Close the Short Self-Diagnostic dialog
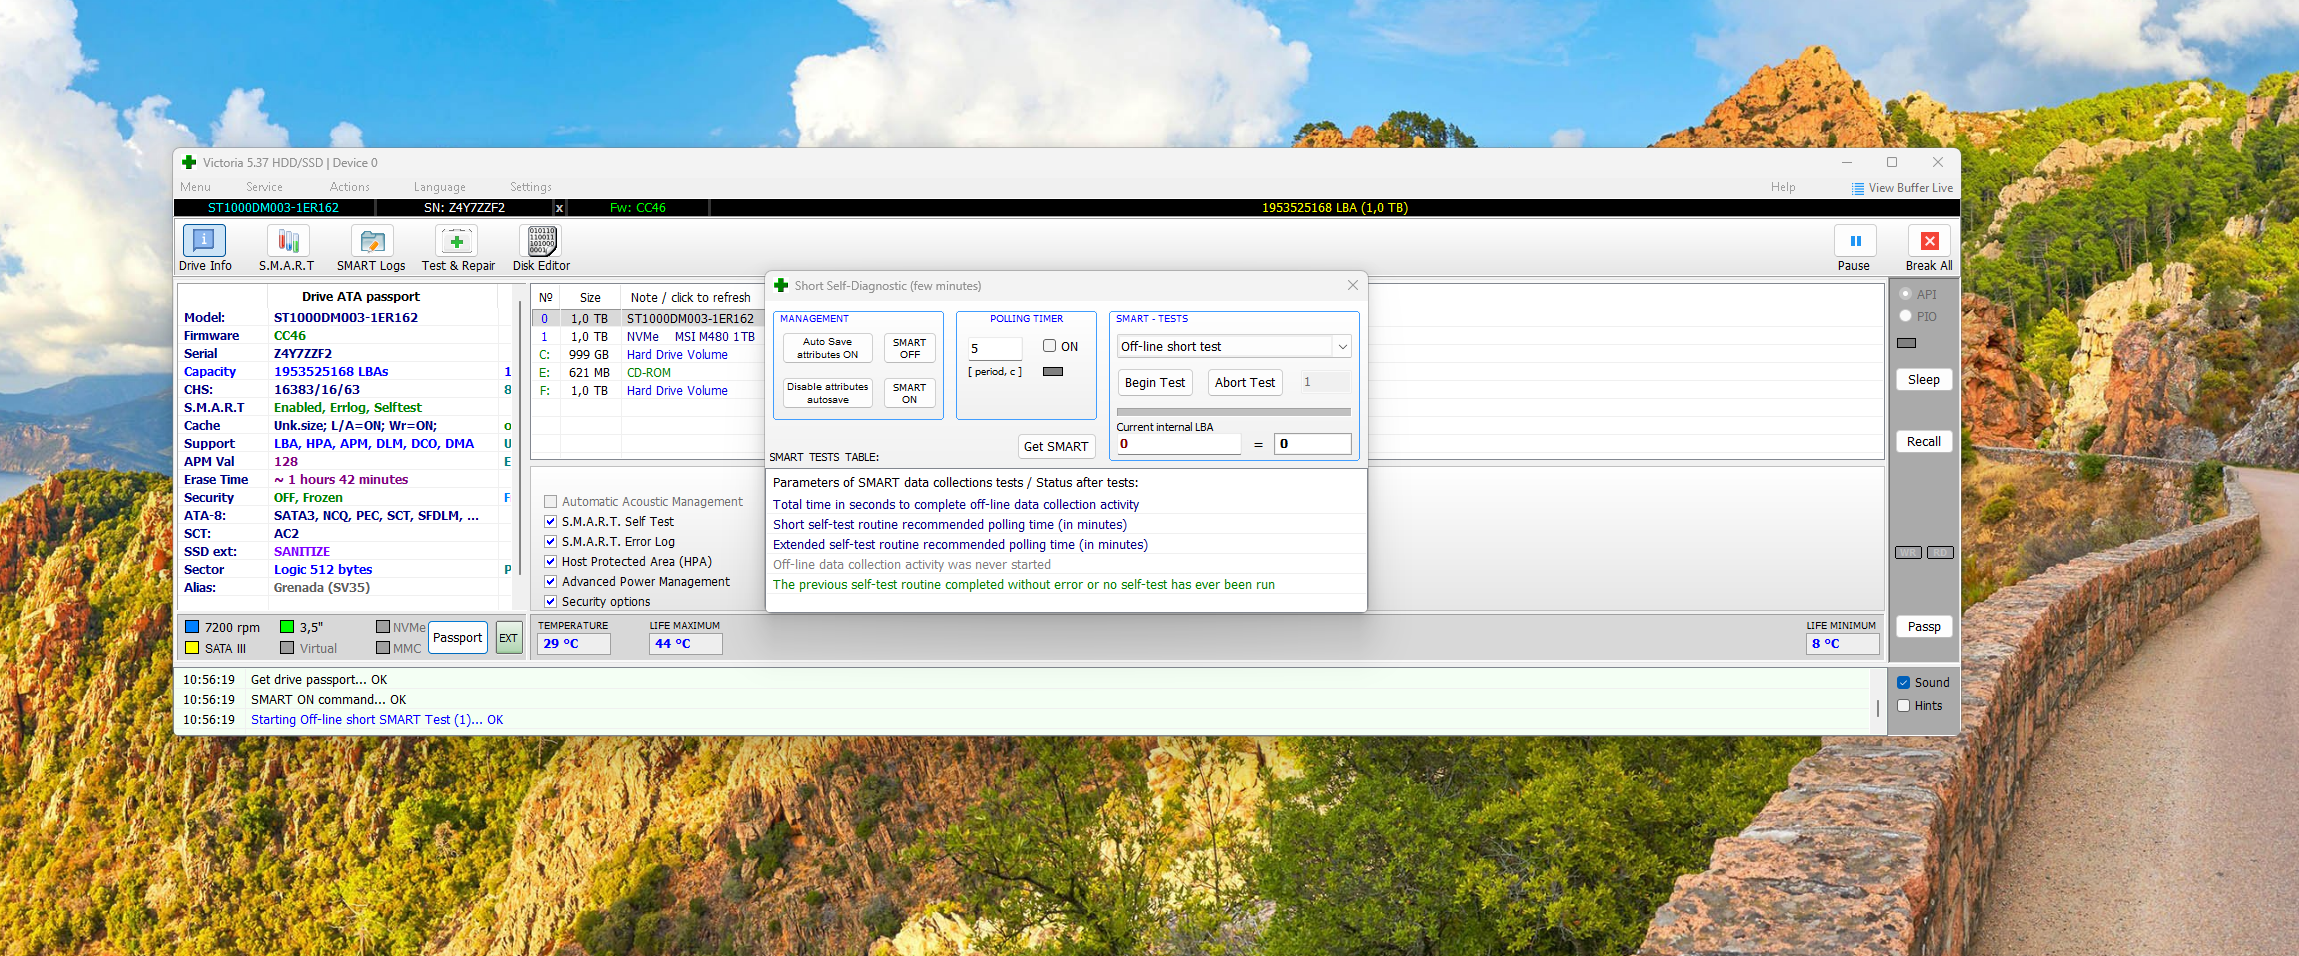Screen dimensions: 2299x956 click(x=1352, y=286)
